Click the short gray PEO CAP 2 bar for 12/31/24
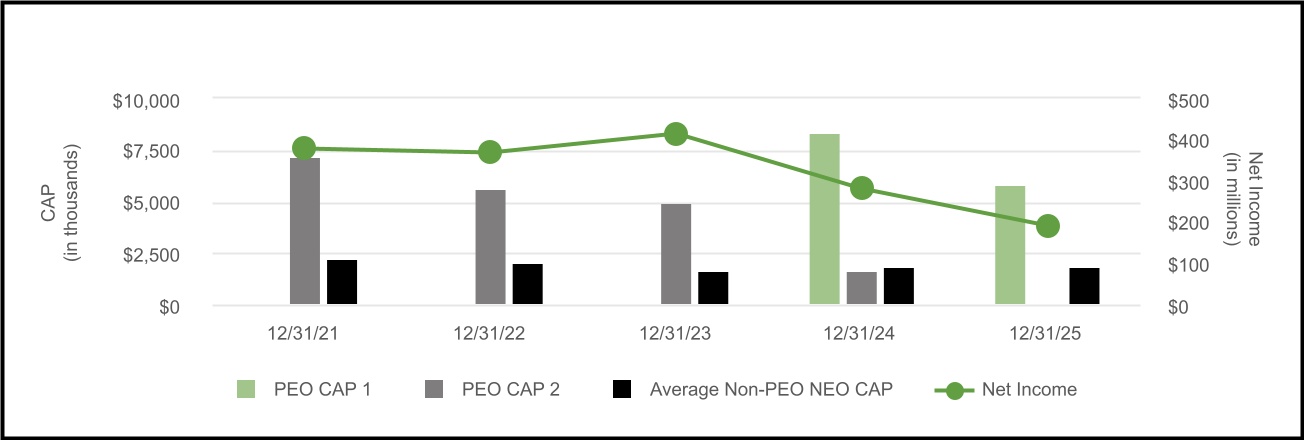The width and height of the screenshot is (1304, 440). 862,288
